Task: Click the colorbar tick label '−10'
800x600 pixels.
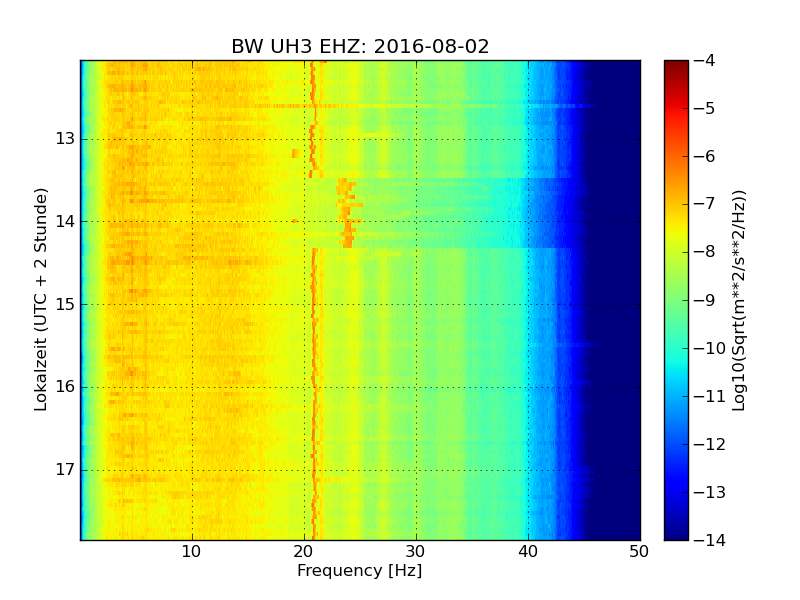Action: (709, 348)
